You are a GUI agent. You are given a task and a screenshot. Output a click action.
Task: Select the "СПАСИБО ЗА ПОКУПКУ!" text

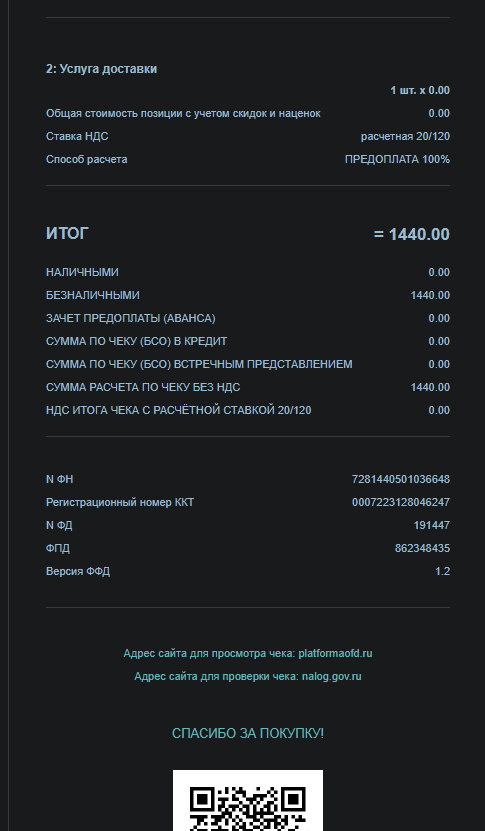248,733
